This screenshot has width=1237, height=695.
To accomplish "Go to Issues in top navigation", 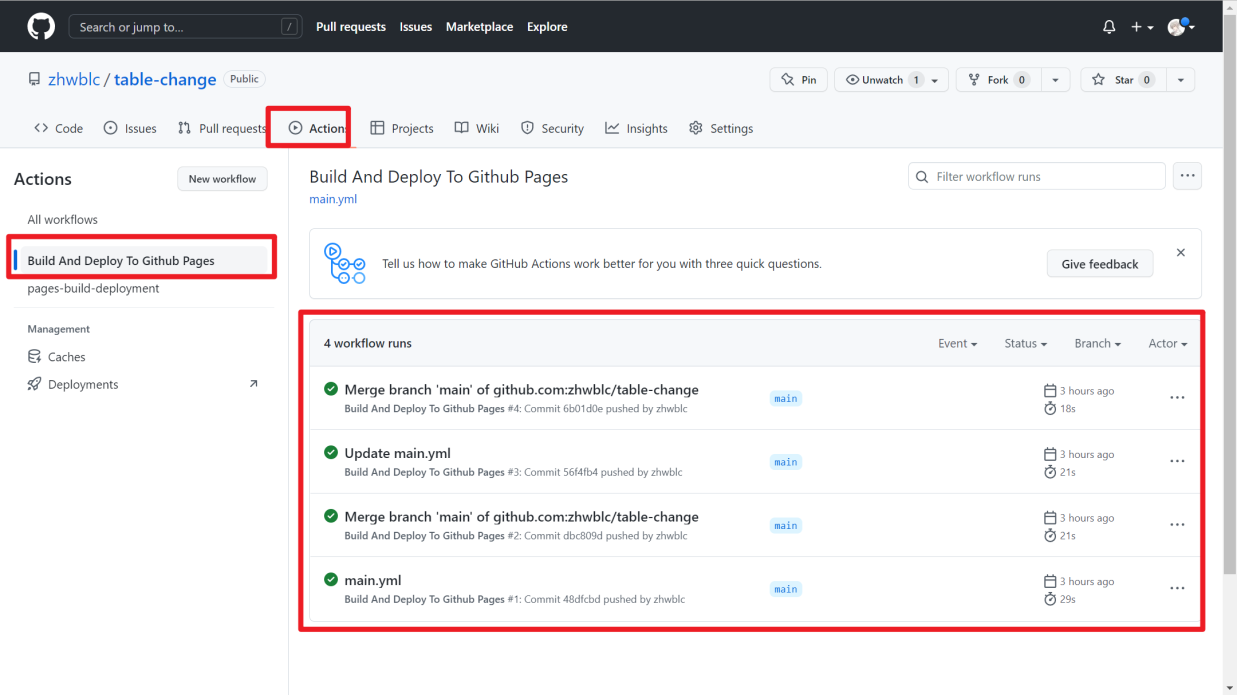I will 416,27.
